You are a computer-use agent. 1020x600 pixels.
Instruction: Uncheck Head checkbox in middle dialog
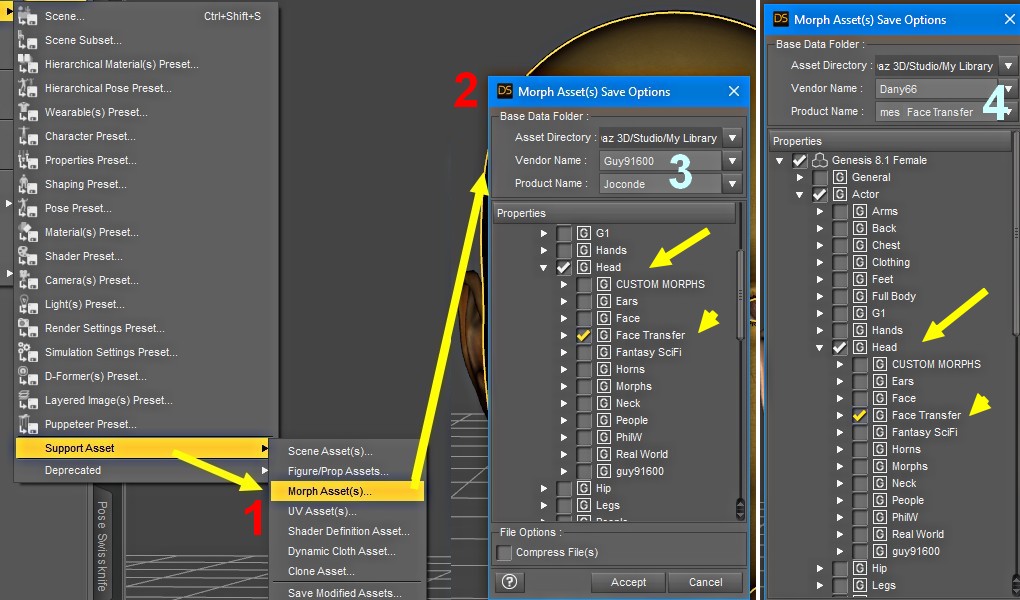pos(564,267)
